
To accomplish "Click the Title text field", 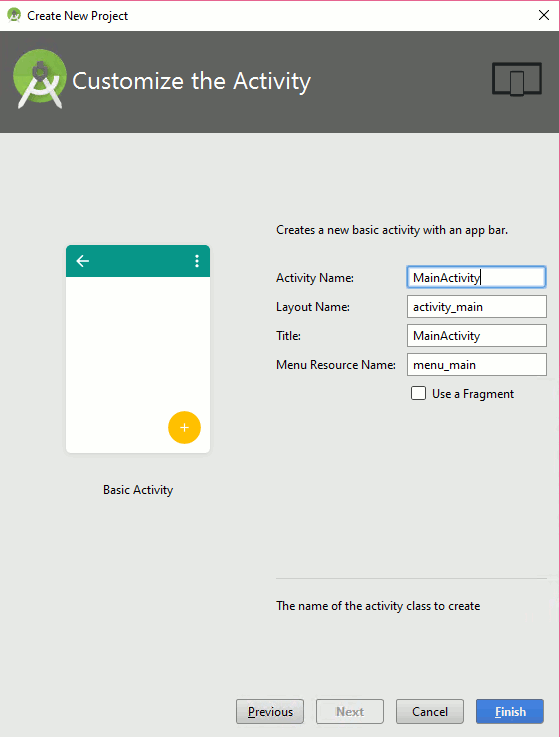I will (476, 336).
